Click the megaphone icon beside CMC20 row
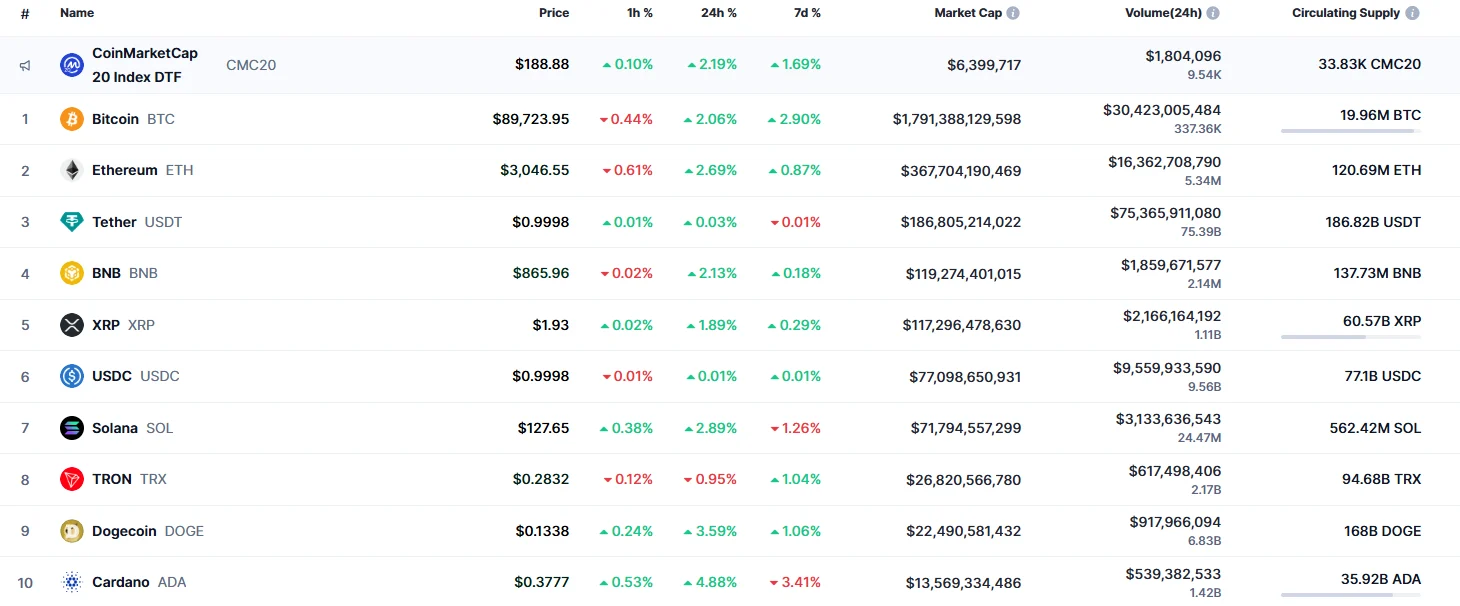1460x606 pixels. coord(25,66)
